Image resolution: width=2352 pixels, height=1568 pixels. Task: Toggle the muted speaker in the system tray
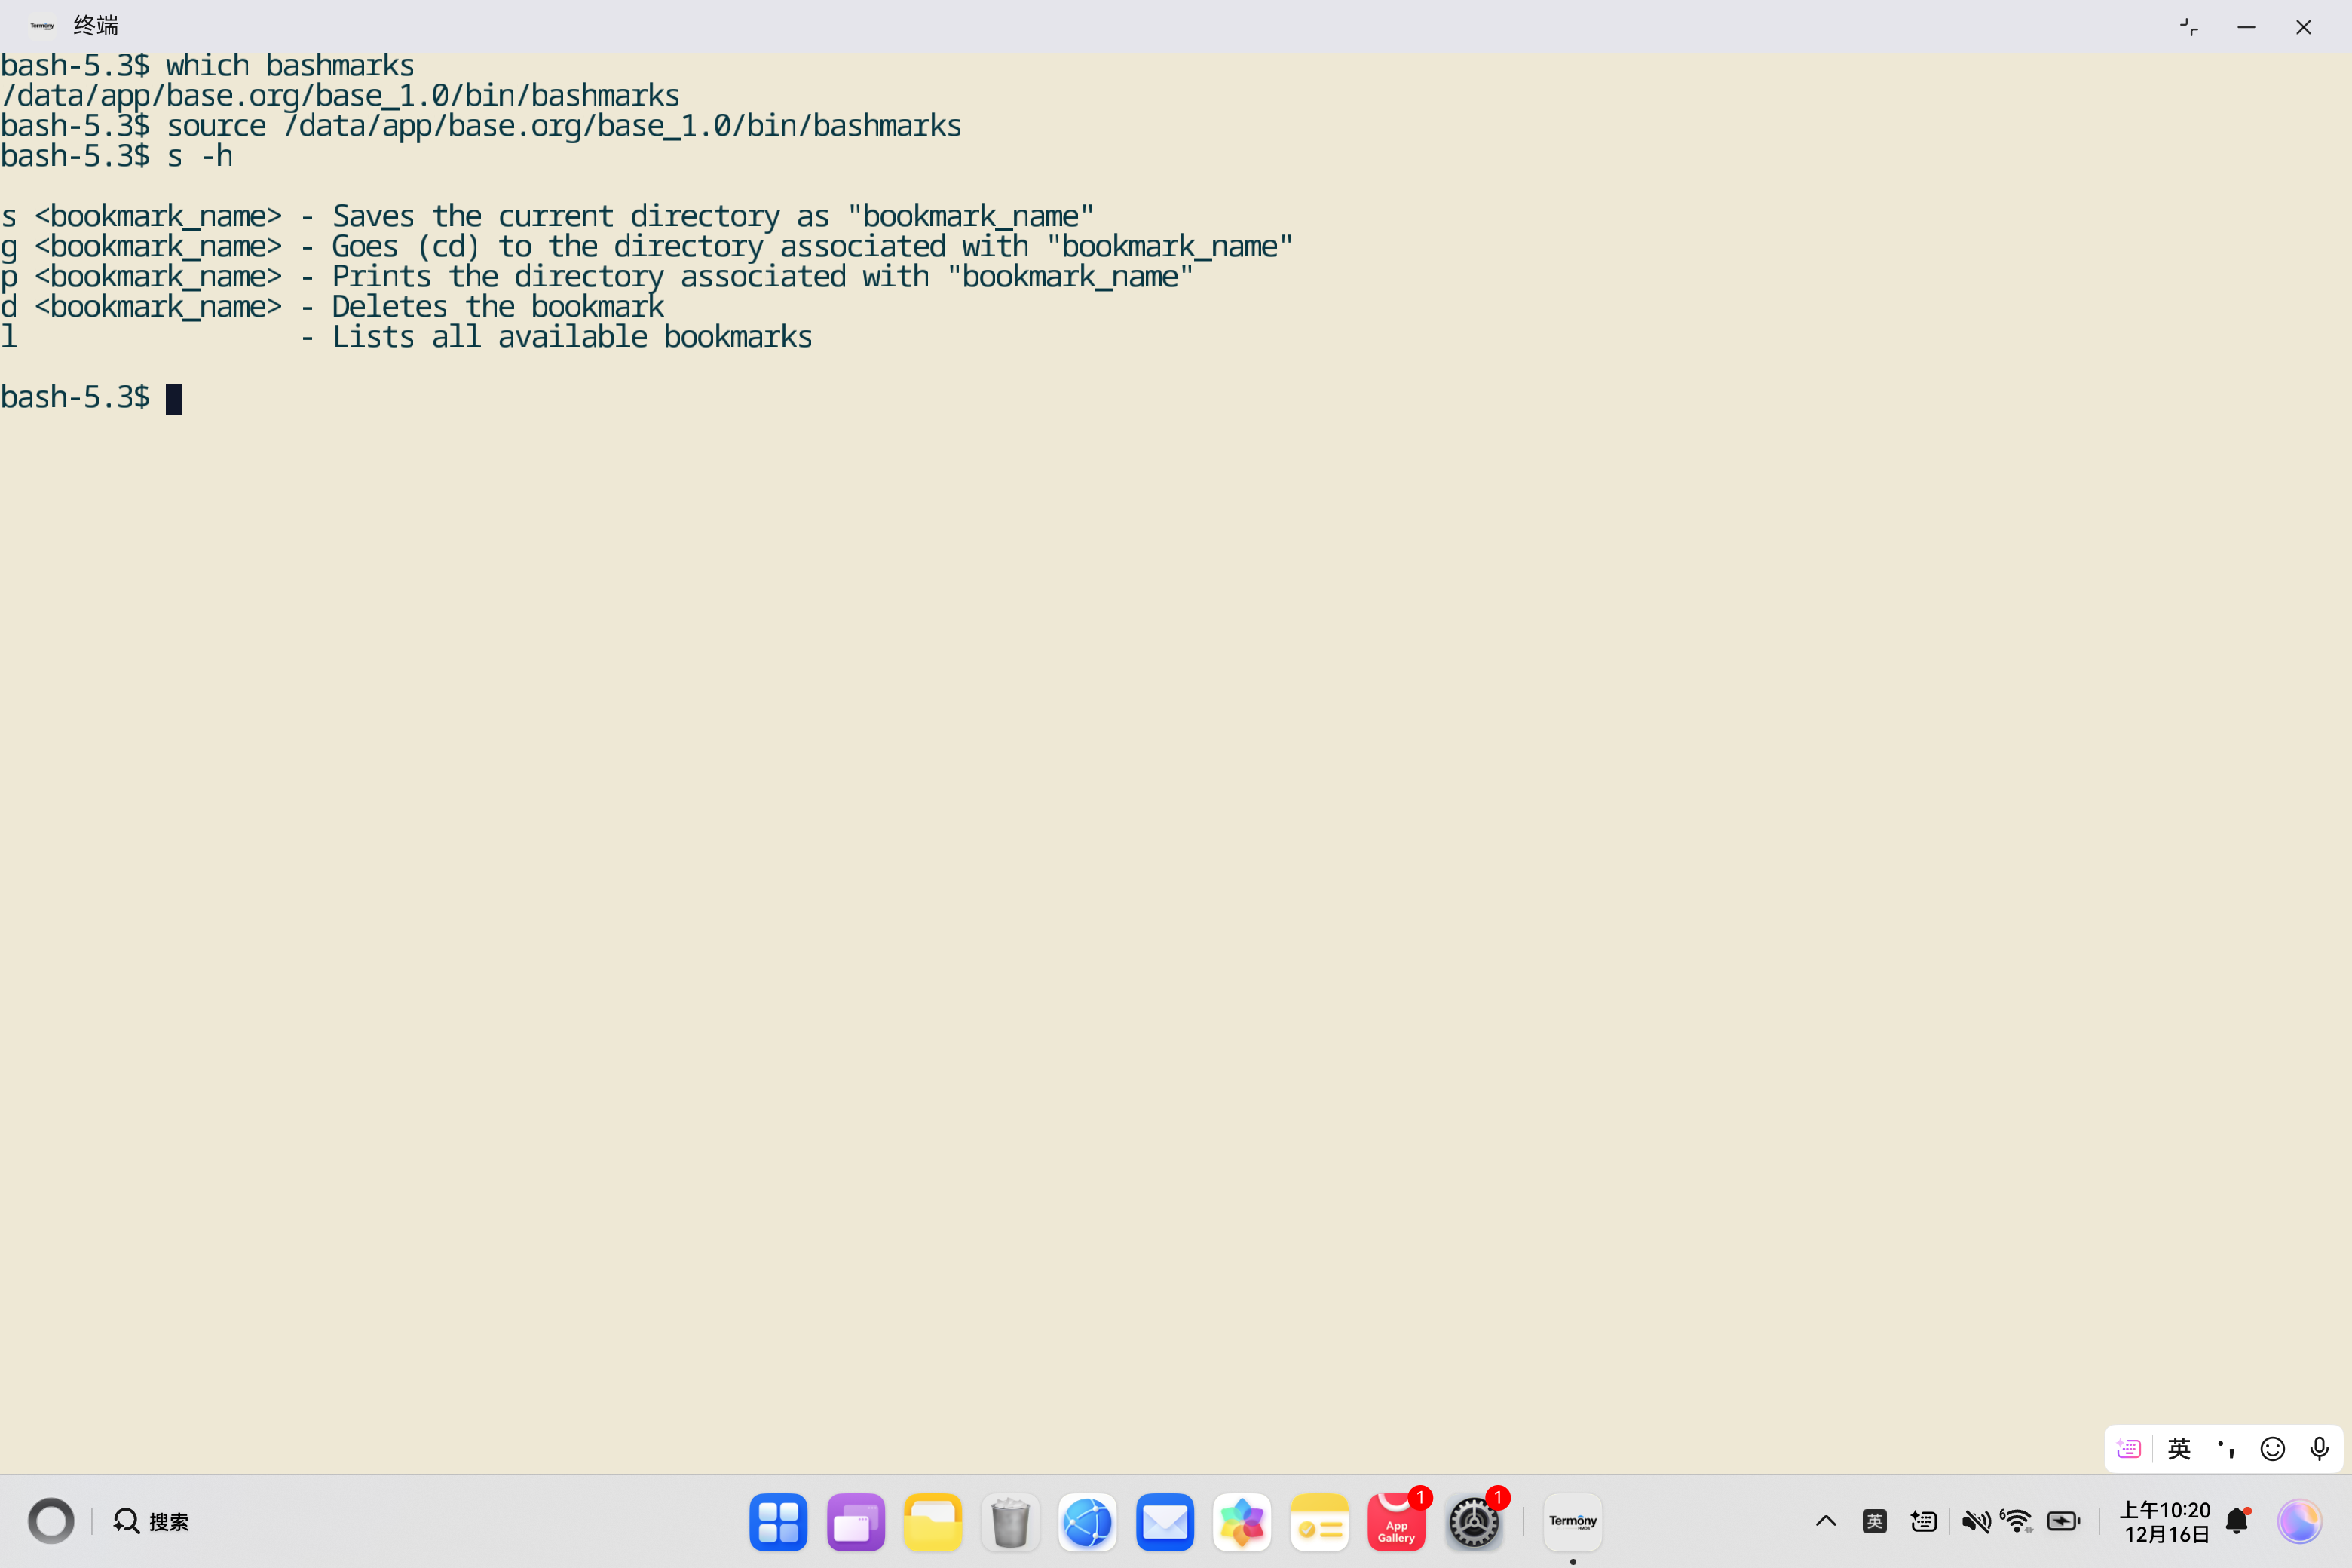(x=1977, y=1521)
